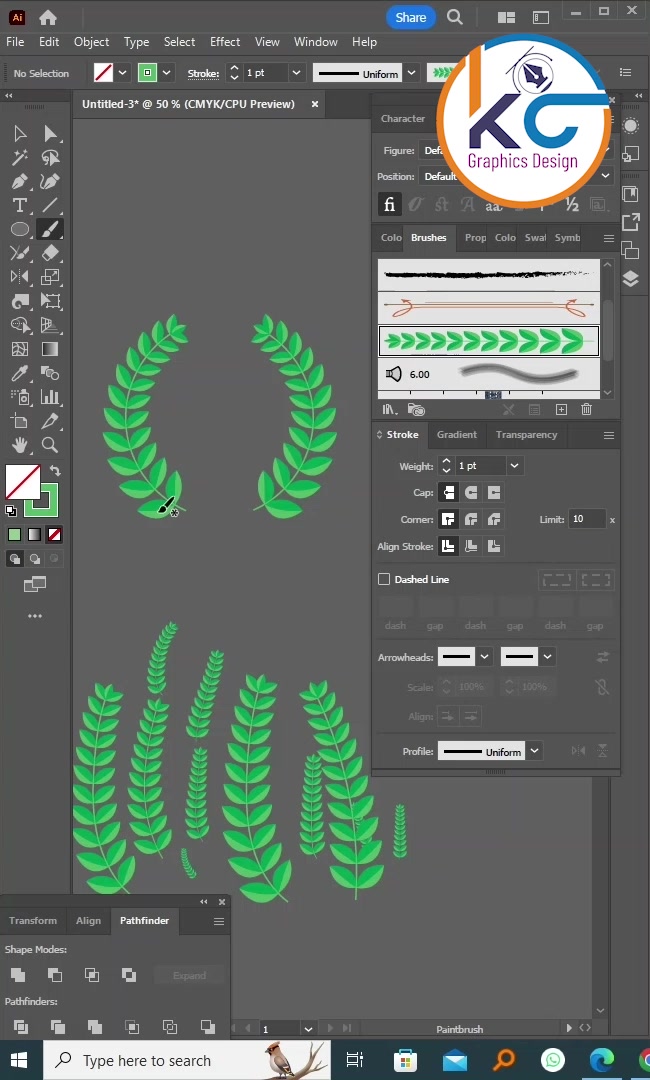The height and width of the screenshot is (1080, 650).
Task: Select the Hand tool
Action: click(20, 445)
